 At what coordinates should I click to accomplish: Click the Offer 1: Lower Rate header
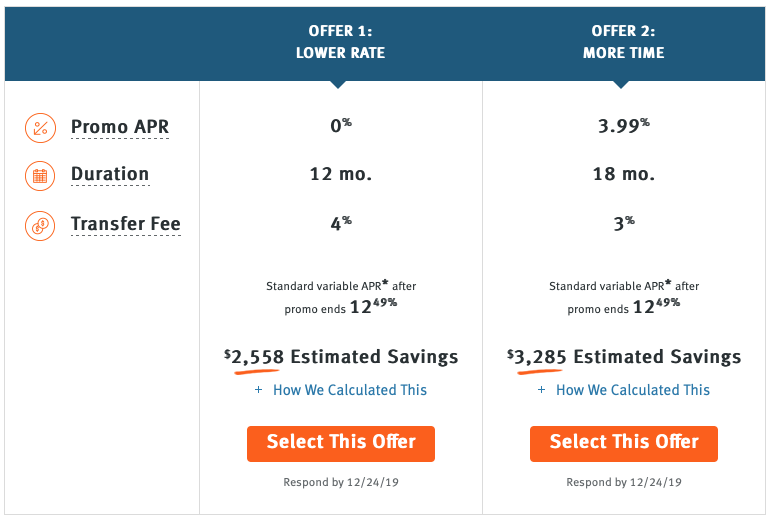[x=340, y=42]
